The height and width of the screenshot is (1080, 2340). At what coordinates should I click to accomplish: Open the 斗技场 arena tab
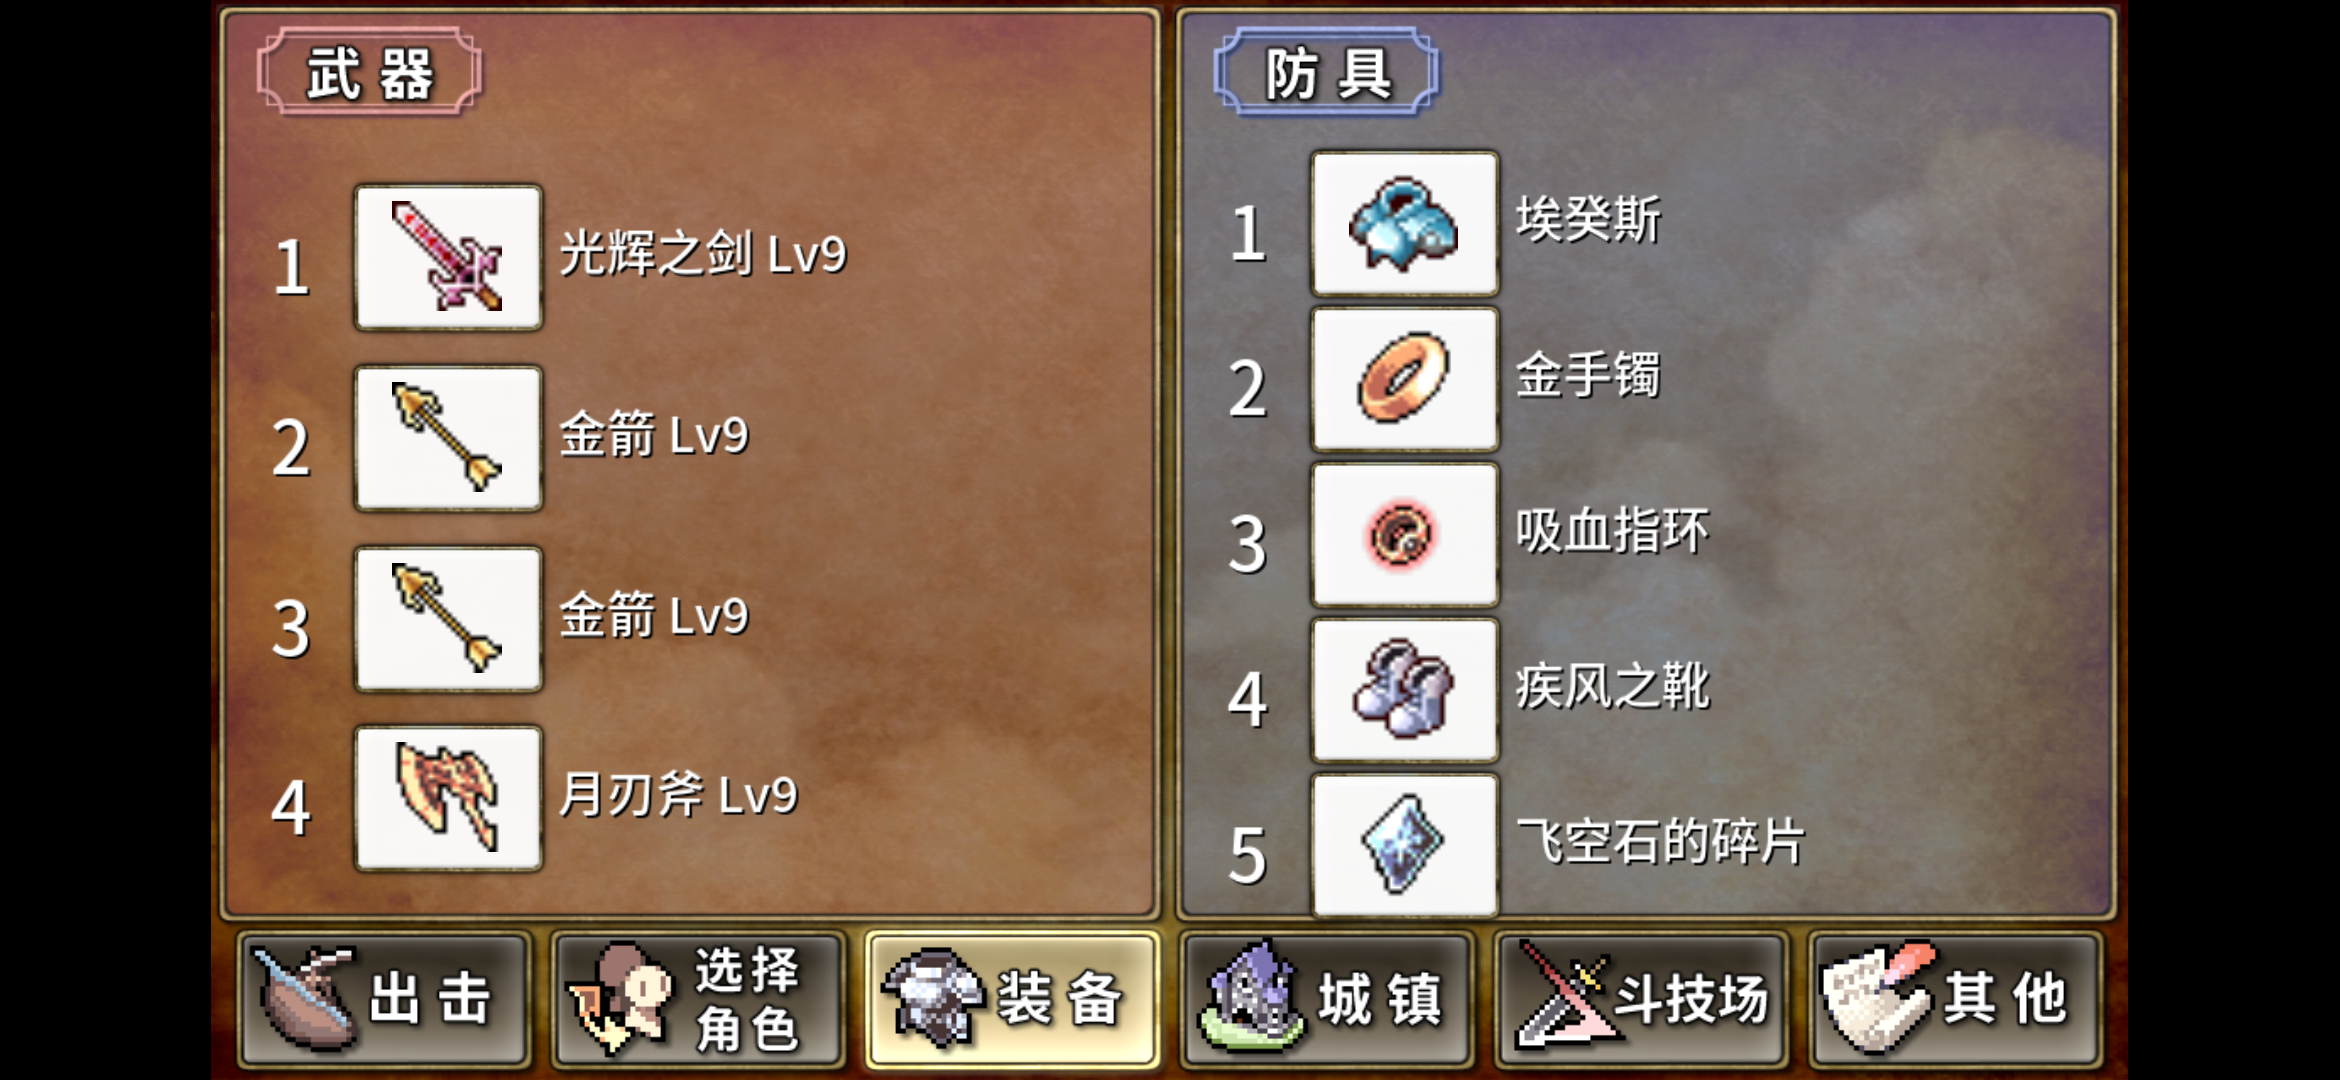click(1640, 1000)
